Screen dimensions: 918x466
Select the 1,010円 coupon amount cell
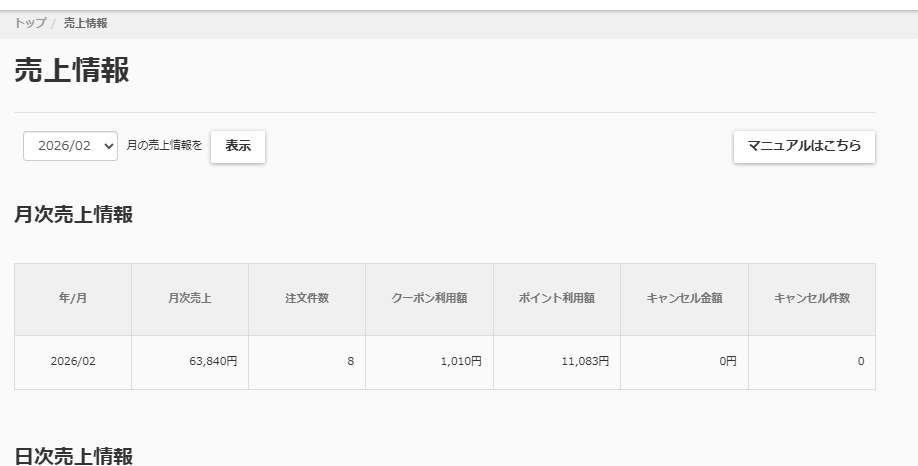coord(460,362)
